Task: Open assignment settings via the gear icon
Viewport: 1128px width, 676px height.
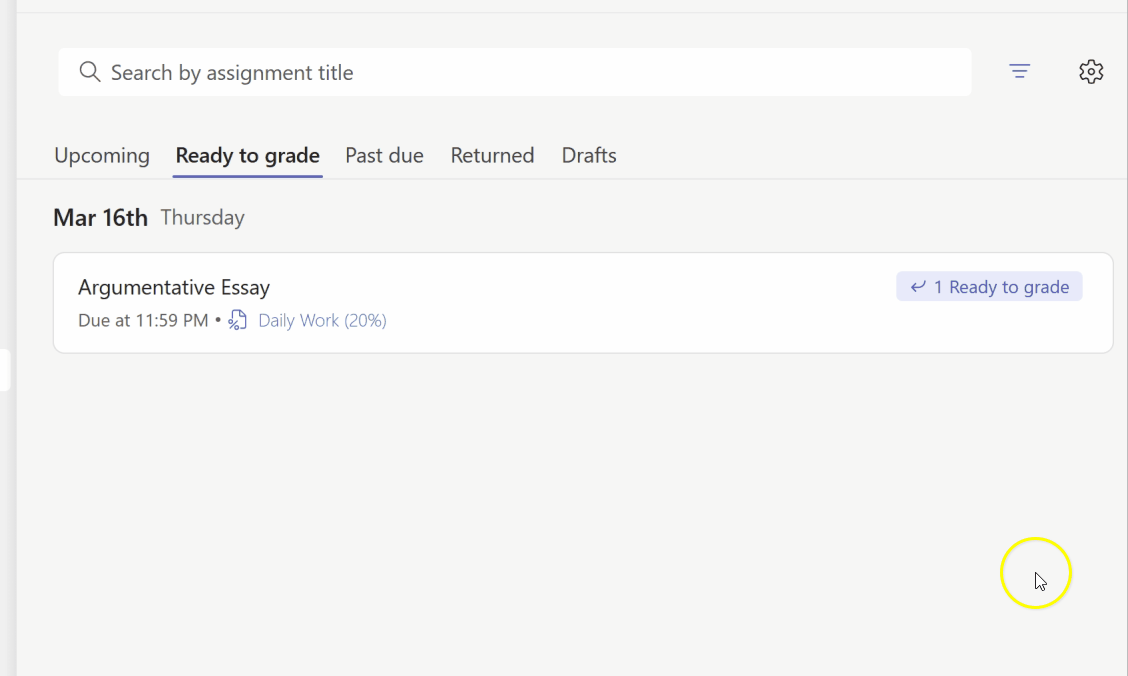Action: coord(1091,71)
